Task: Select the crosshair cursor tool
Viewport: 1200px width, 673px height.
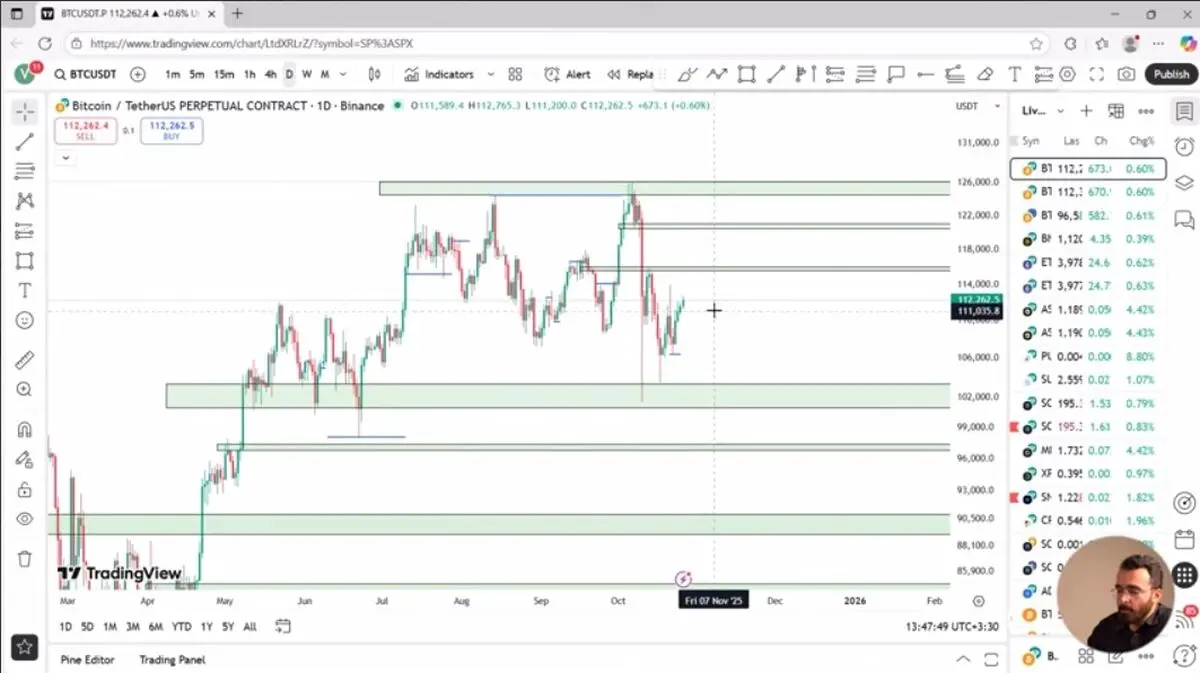Action: tap(25, 112)
